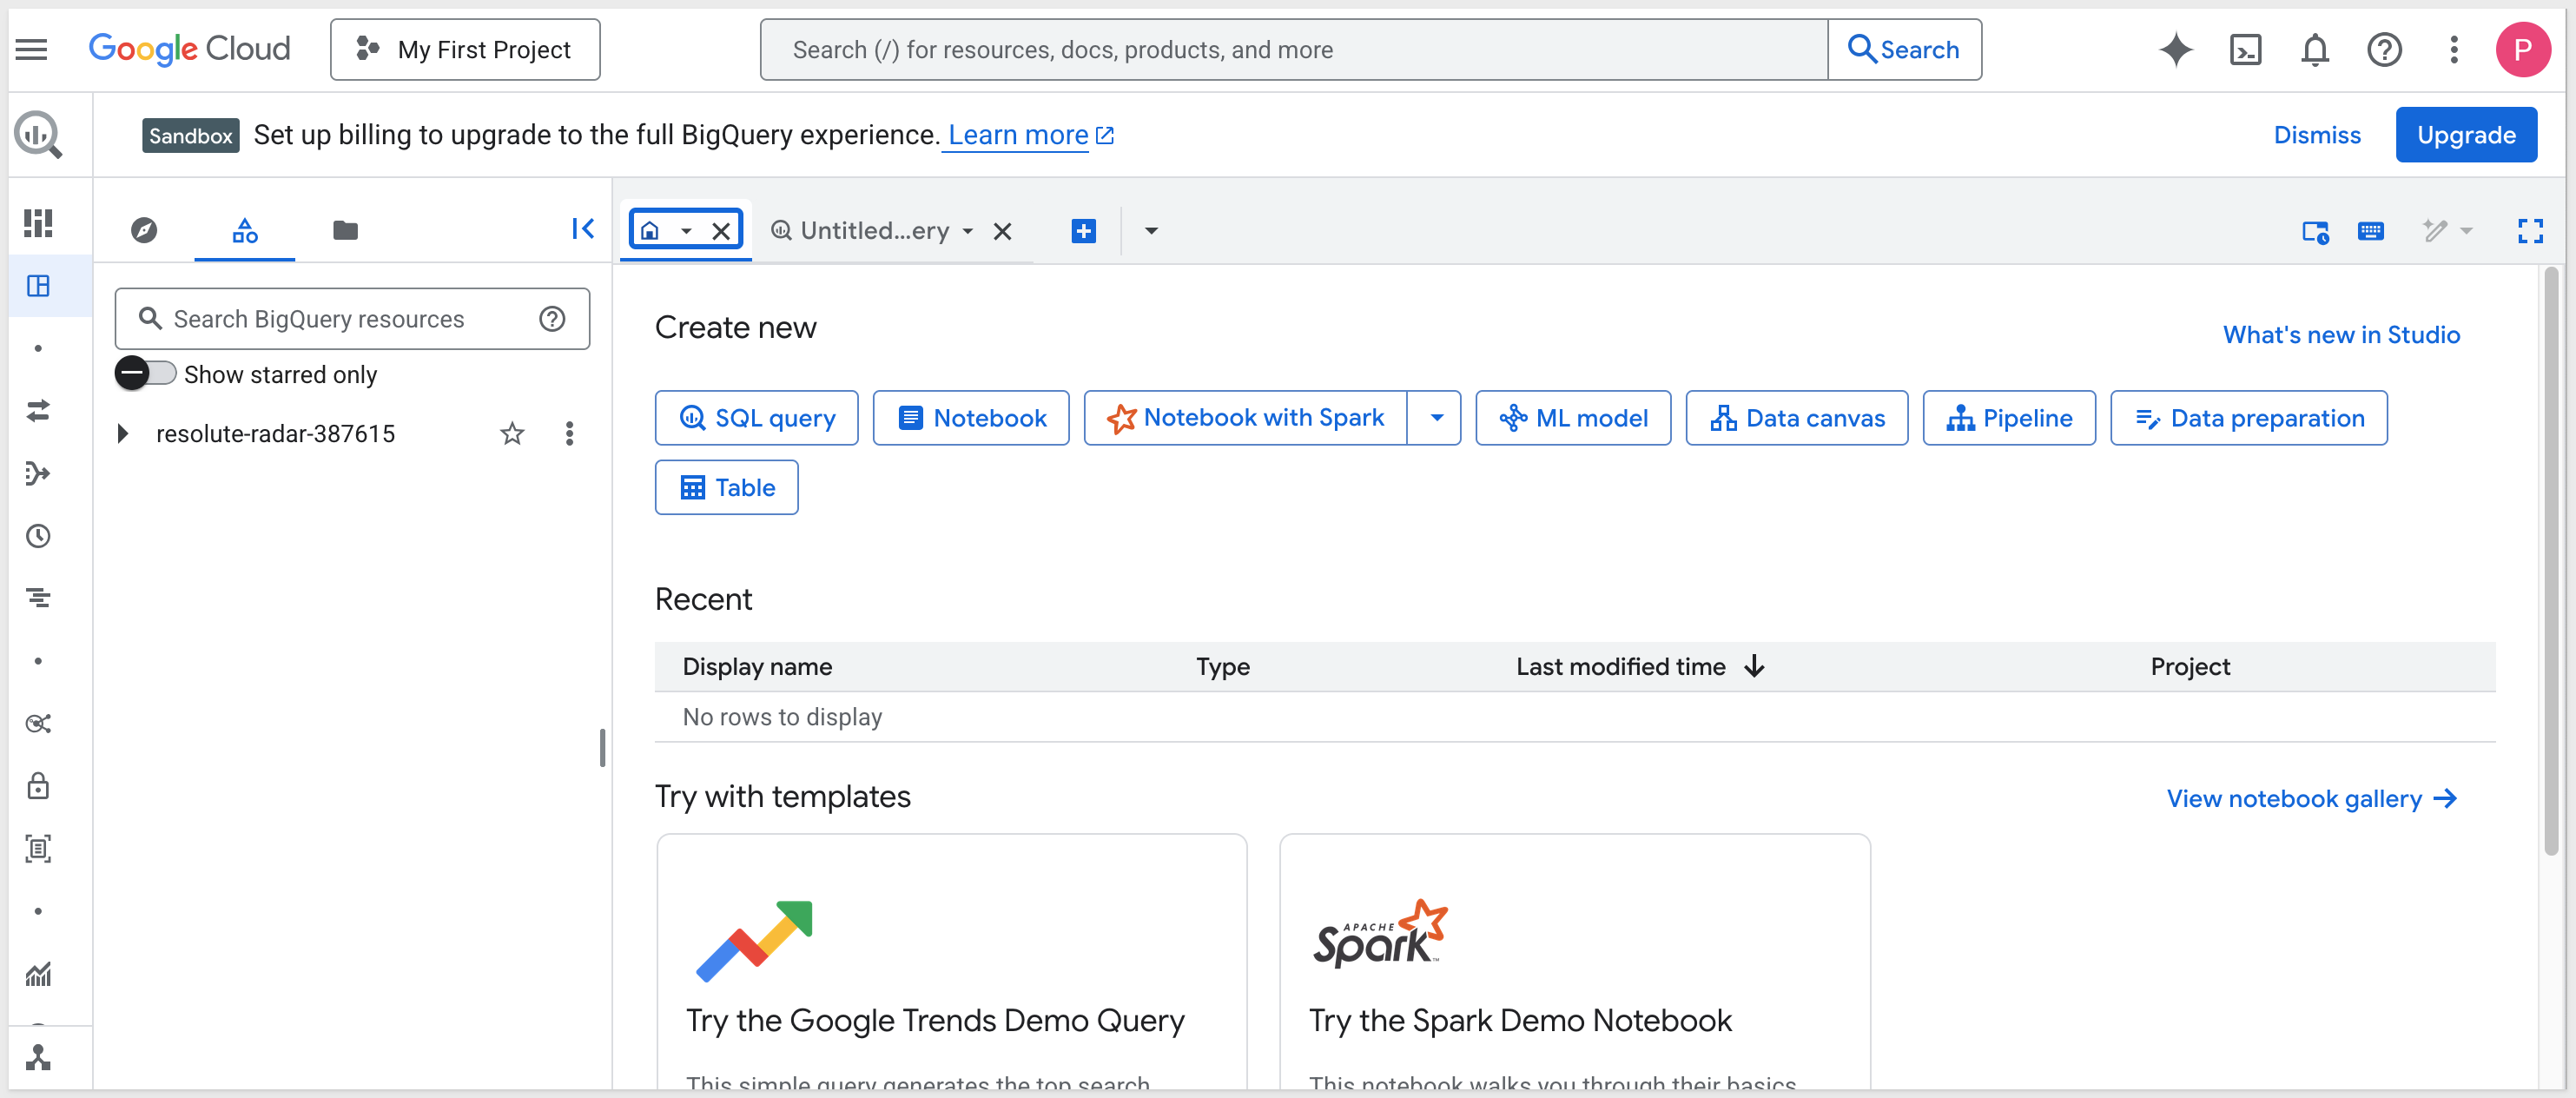
Task: Expand resolute-radar-387615 project tree
Action: [123, 434]
